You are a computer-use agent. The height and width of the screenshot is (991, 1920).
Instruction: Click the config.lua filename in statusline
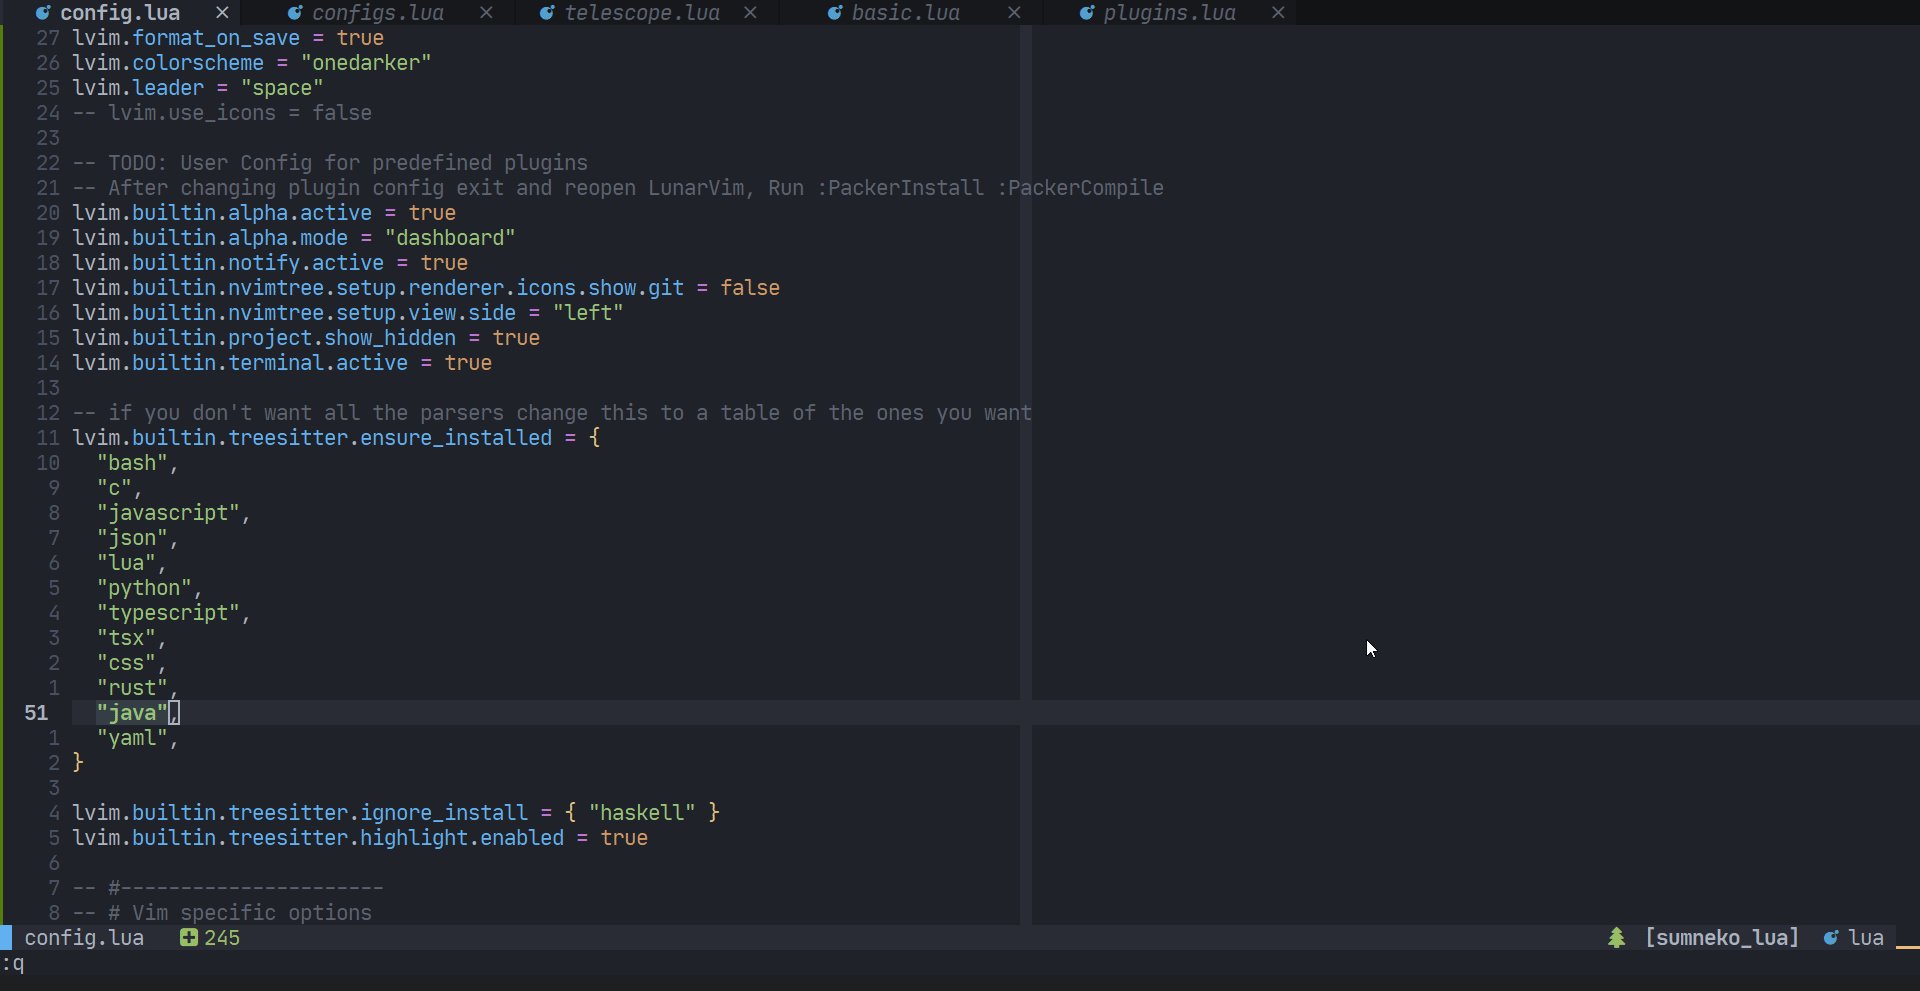tap(84, 938)
